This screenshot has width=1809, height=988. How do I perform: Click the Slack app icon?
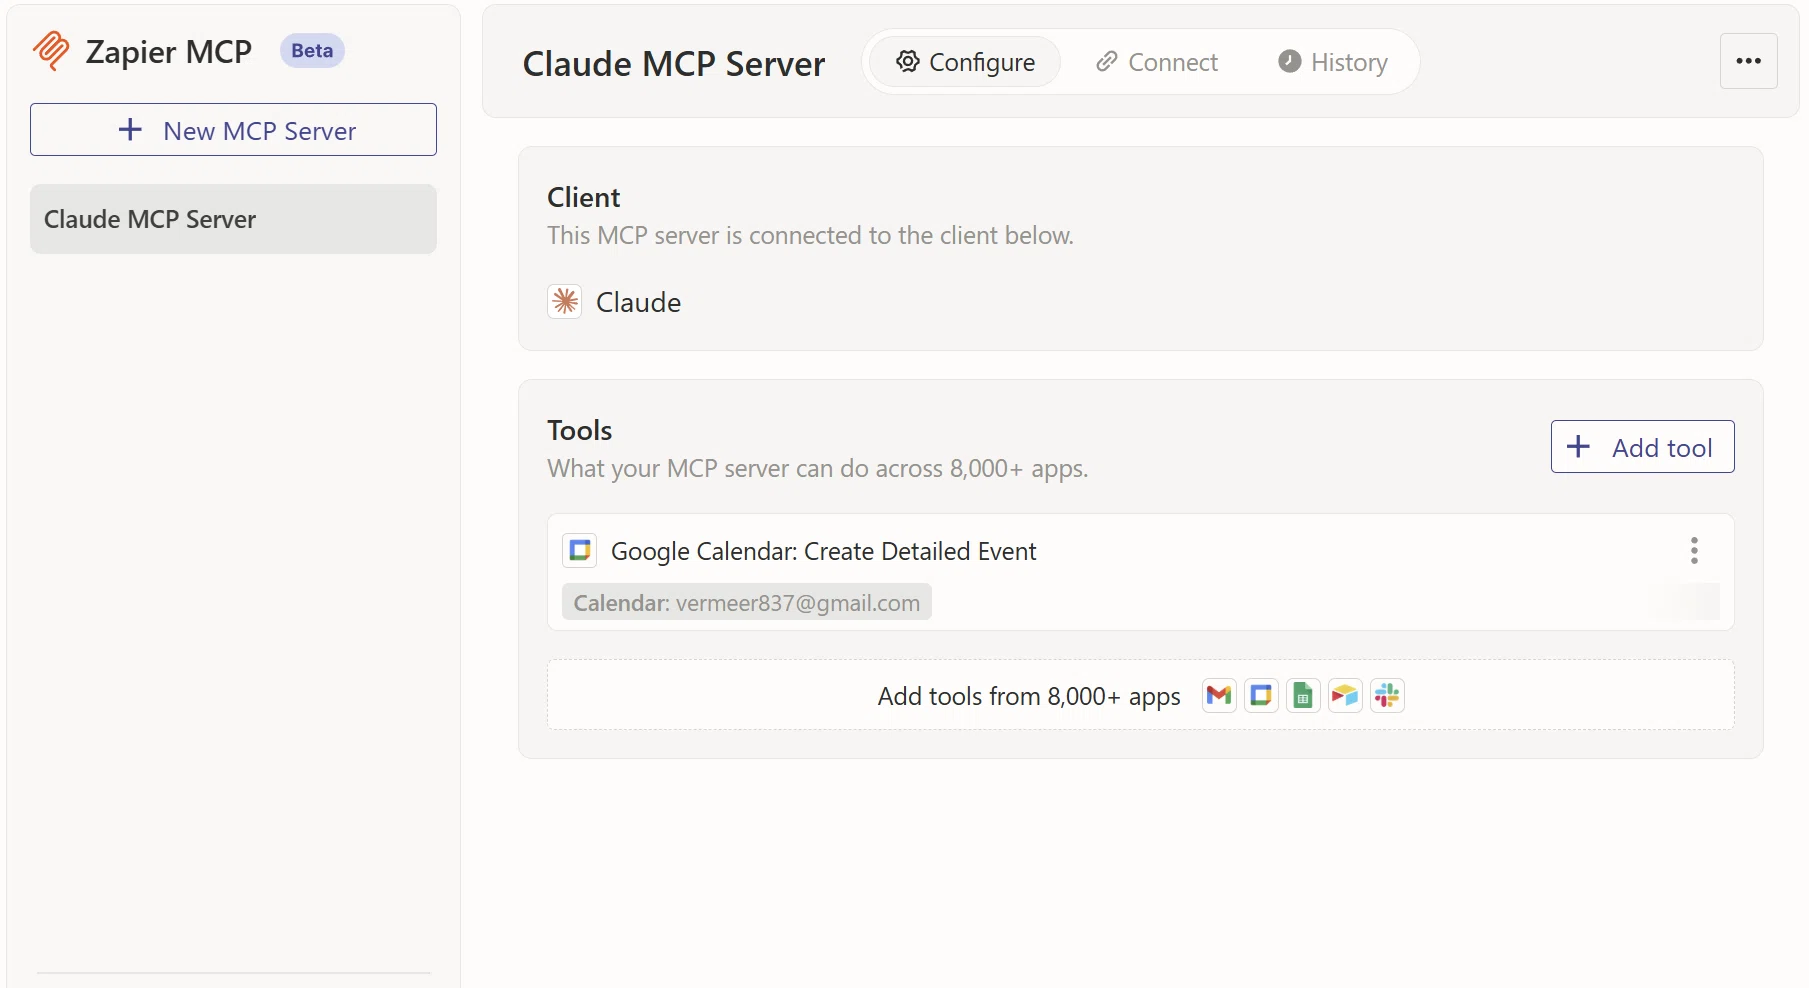(x=1387, y=695)
